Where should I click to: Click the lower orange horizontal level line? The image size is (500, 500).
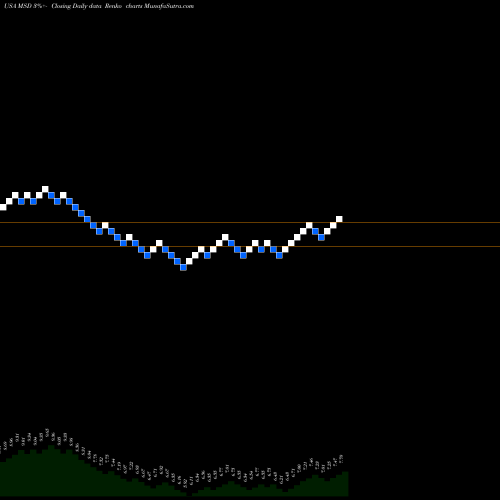[250, 247]
